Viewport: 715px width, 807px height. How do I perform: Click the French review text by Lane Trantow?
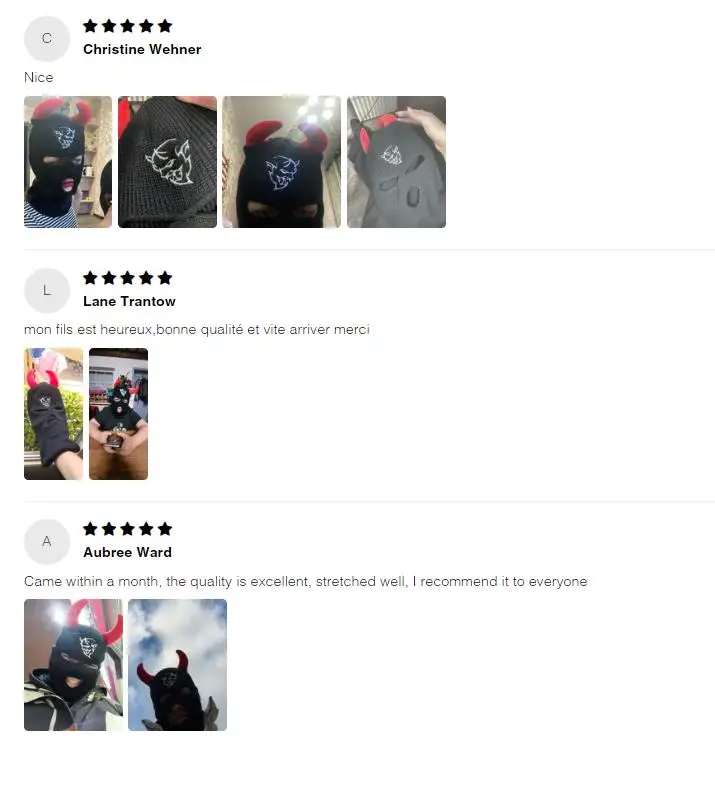click(x=197, y=329)
